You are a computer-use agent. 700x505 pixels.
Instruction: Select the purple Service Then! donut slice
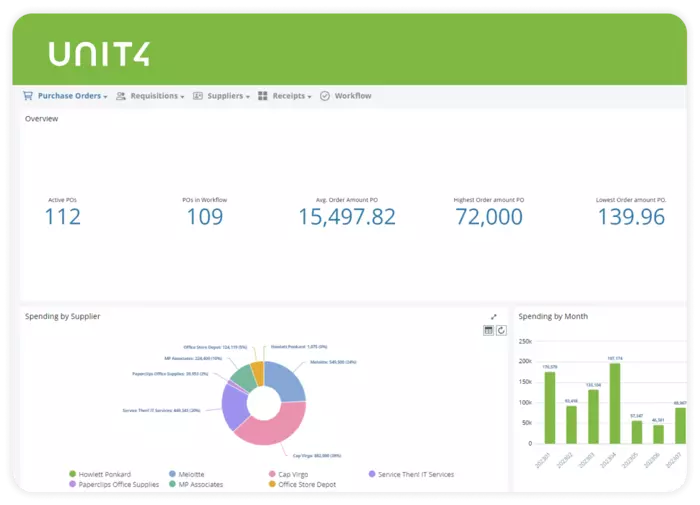(233, 406)
